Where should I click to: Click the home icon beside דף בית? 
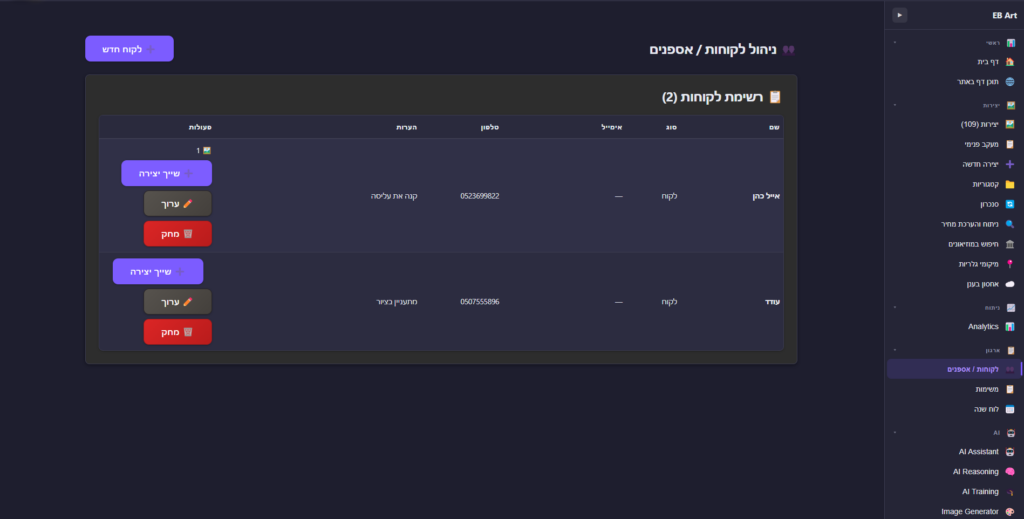click(1010, 62)
